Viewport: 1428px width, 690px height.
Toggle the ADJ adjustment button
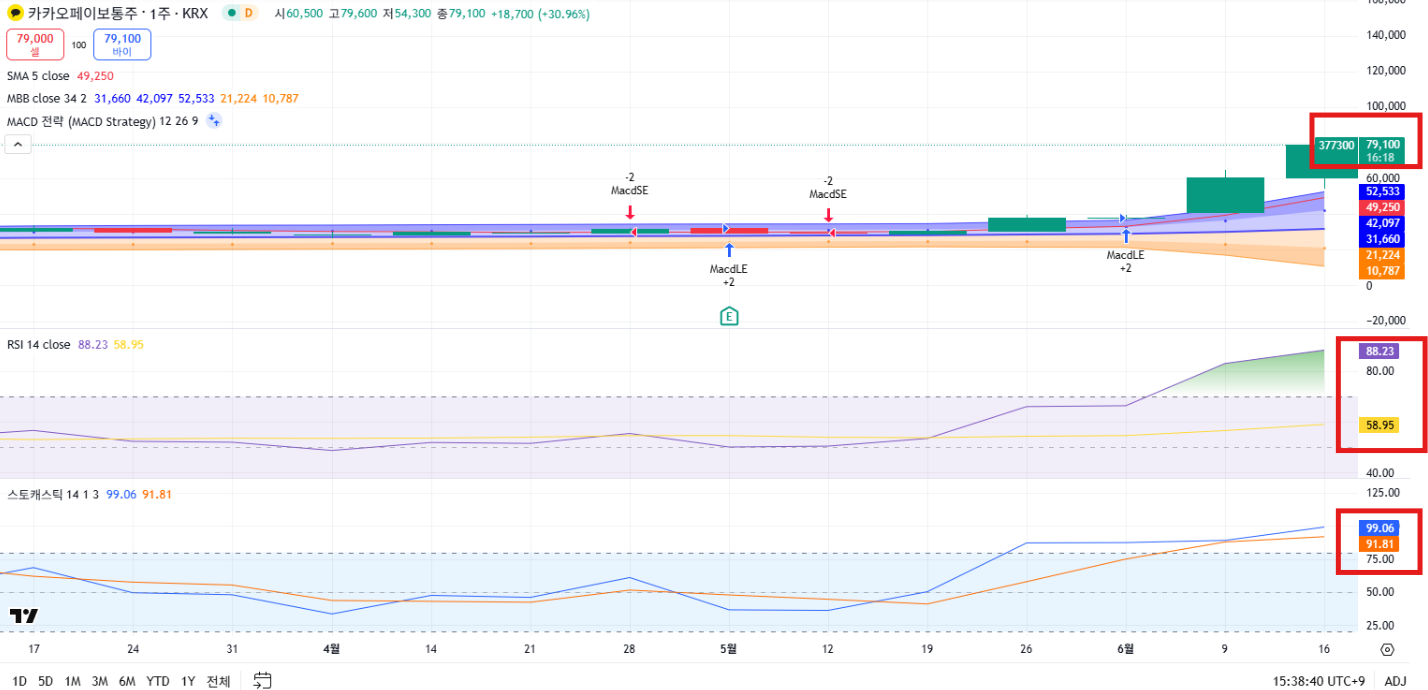pyautogui.click(x=1395, y=681)
